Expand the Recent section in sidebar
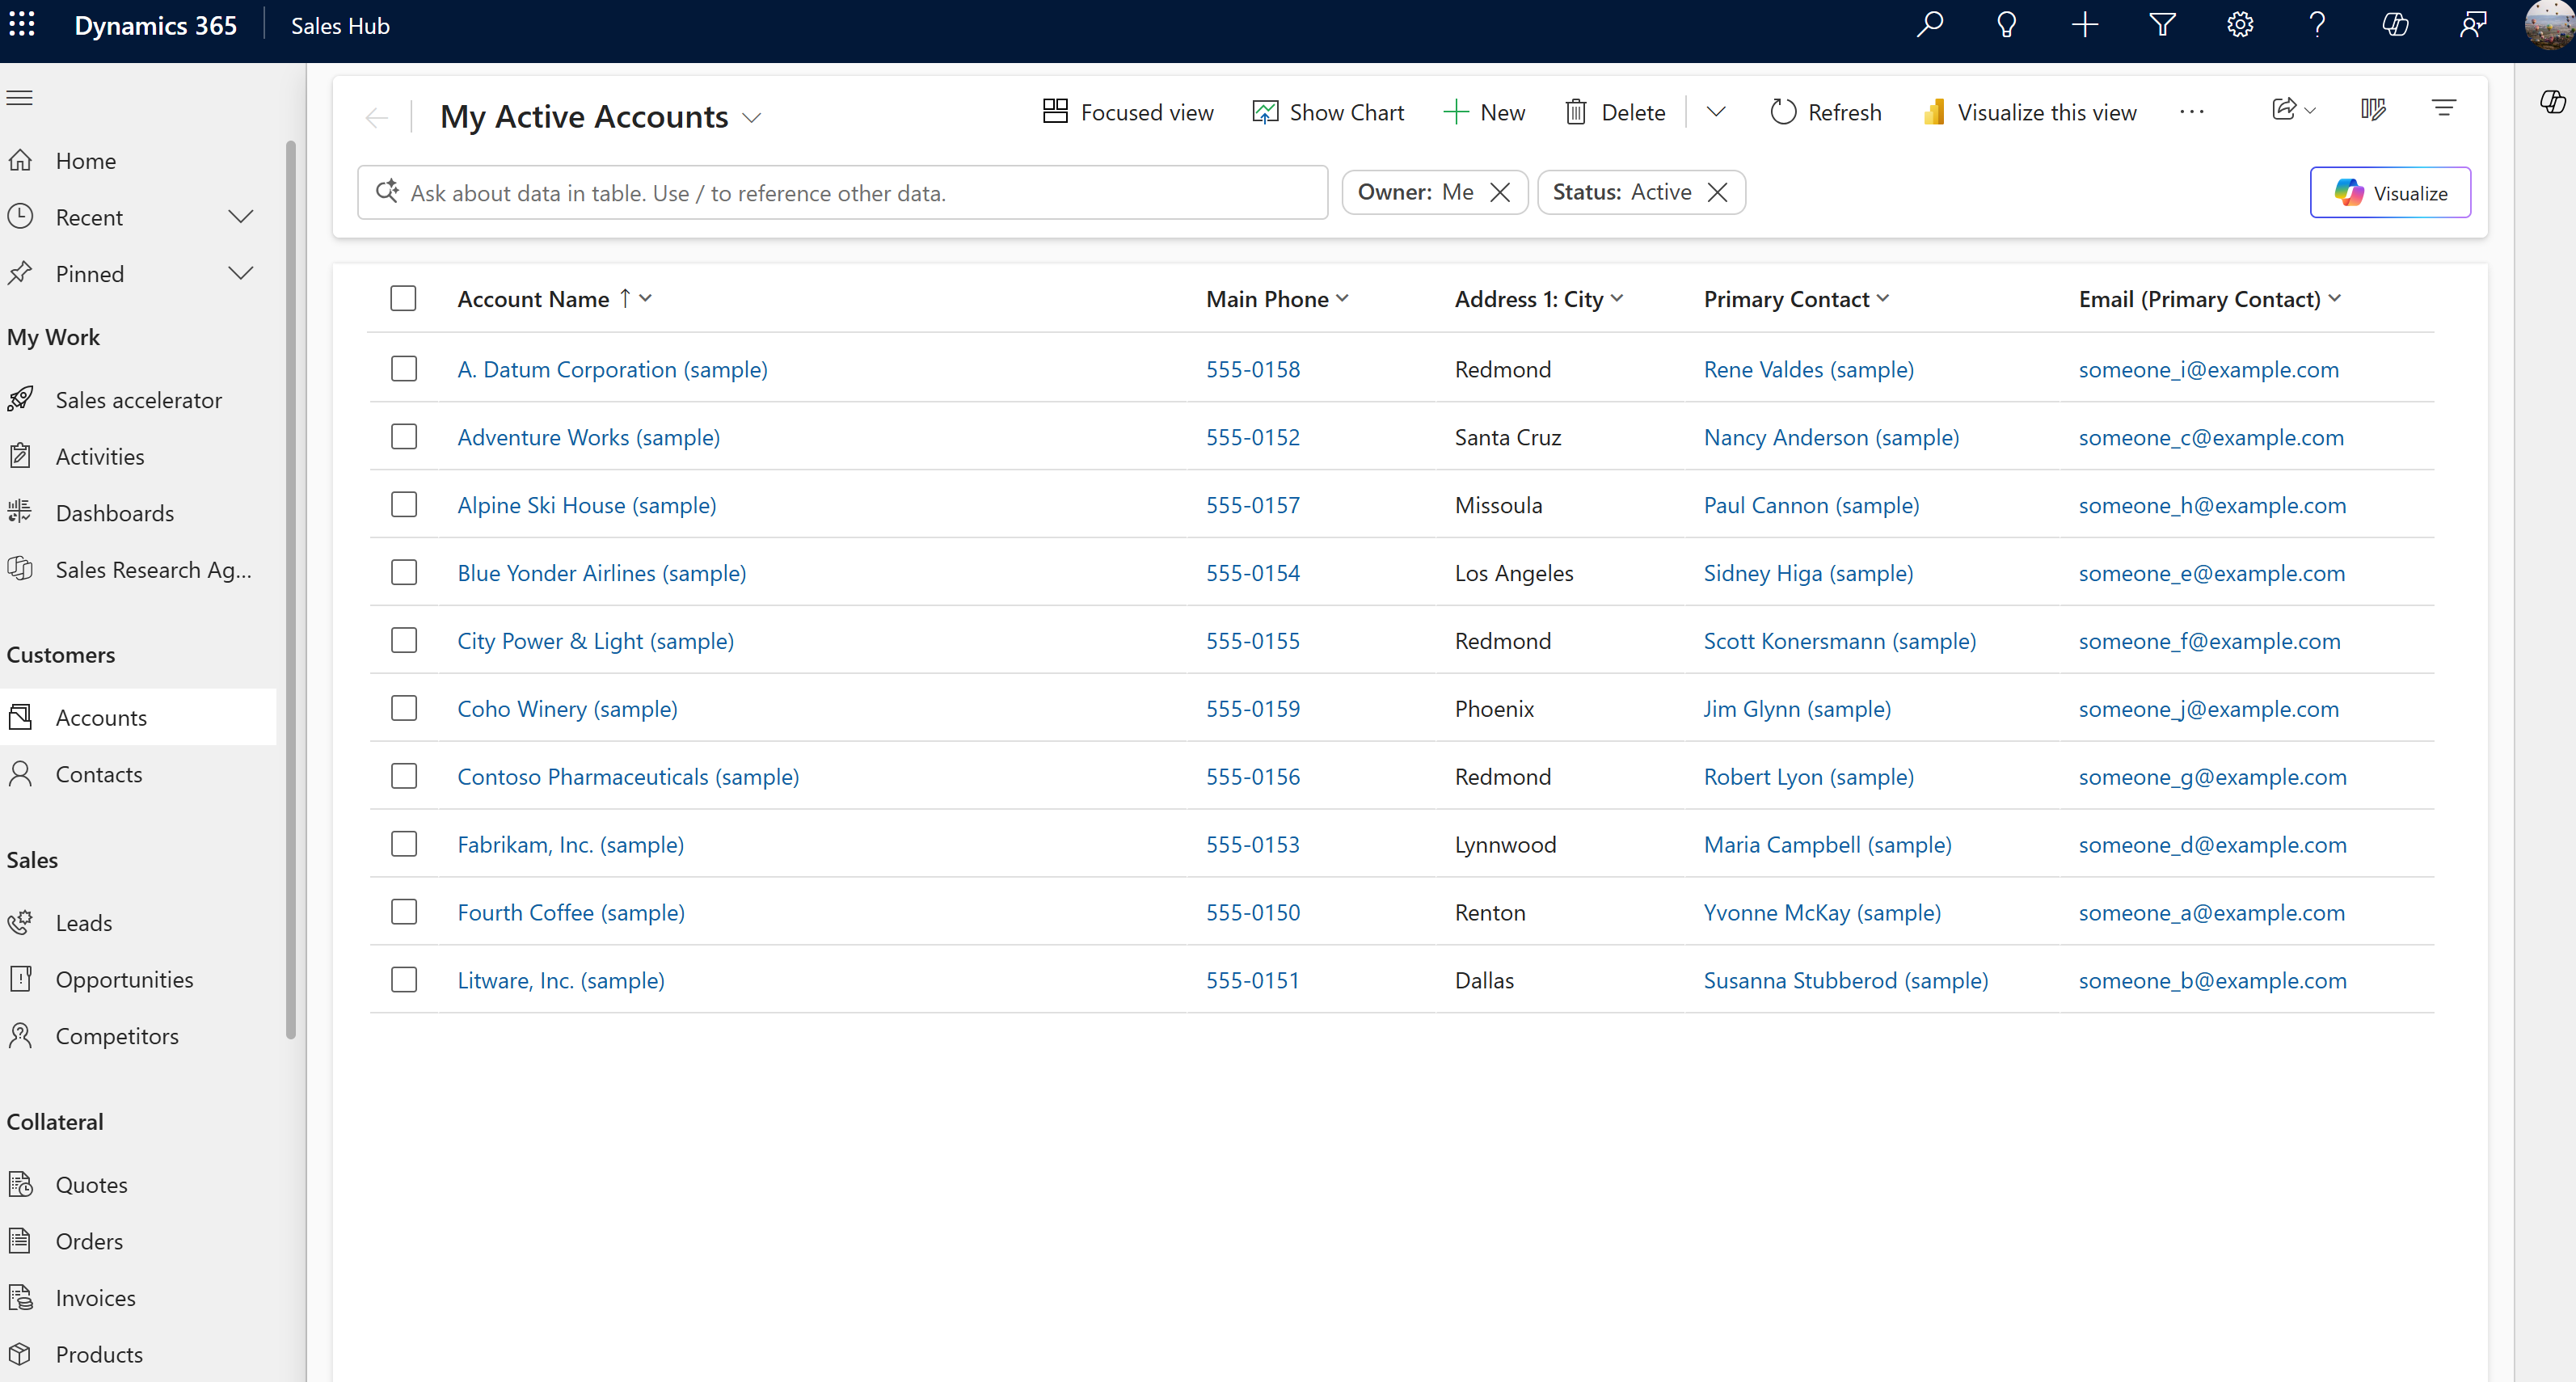 coord(241,217)
